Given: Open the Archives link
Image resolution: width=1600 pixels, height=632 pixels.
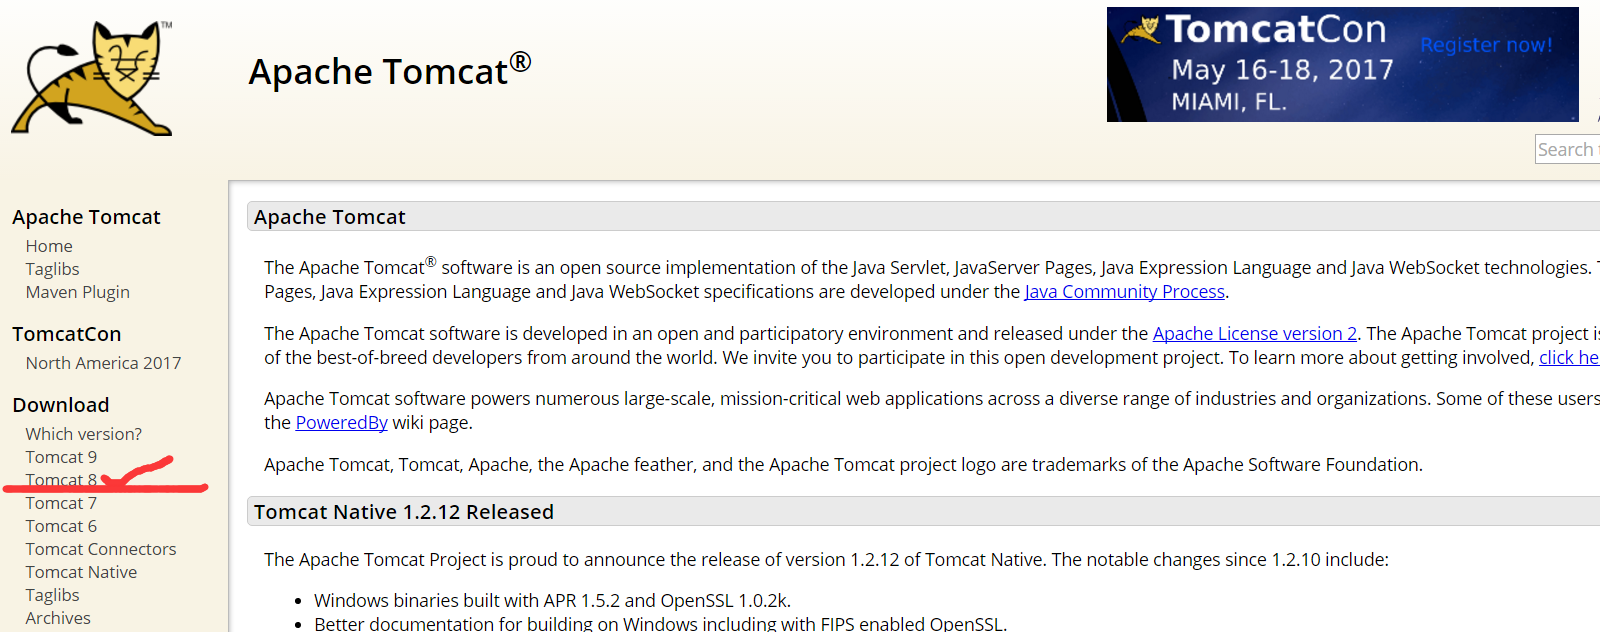Looking at the screenshot, I should (58, 618).
